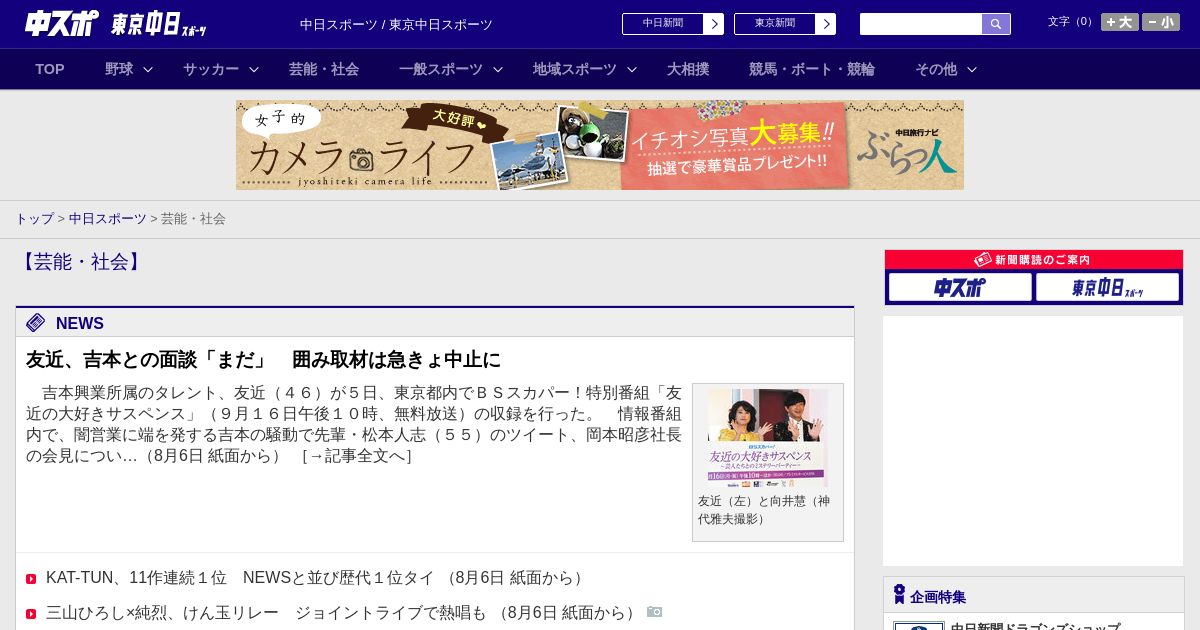
Task: Click arrow next to 東京新聞 button
Action: (x=826, y=24)
